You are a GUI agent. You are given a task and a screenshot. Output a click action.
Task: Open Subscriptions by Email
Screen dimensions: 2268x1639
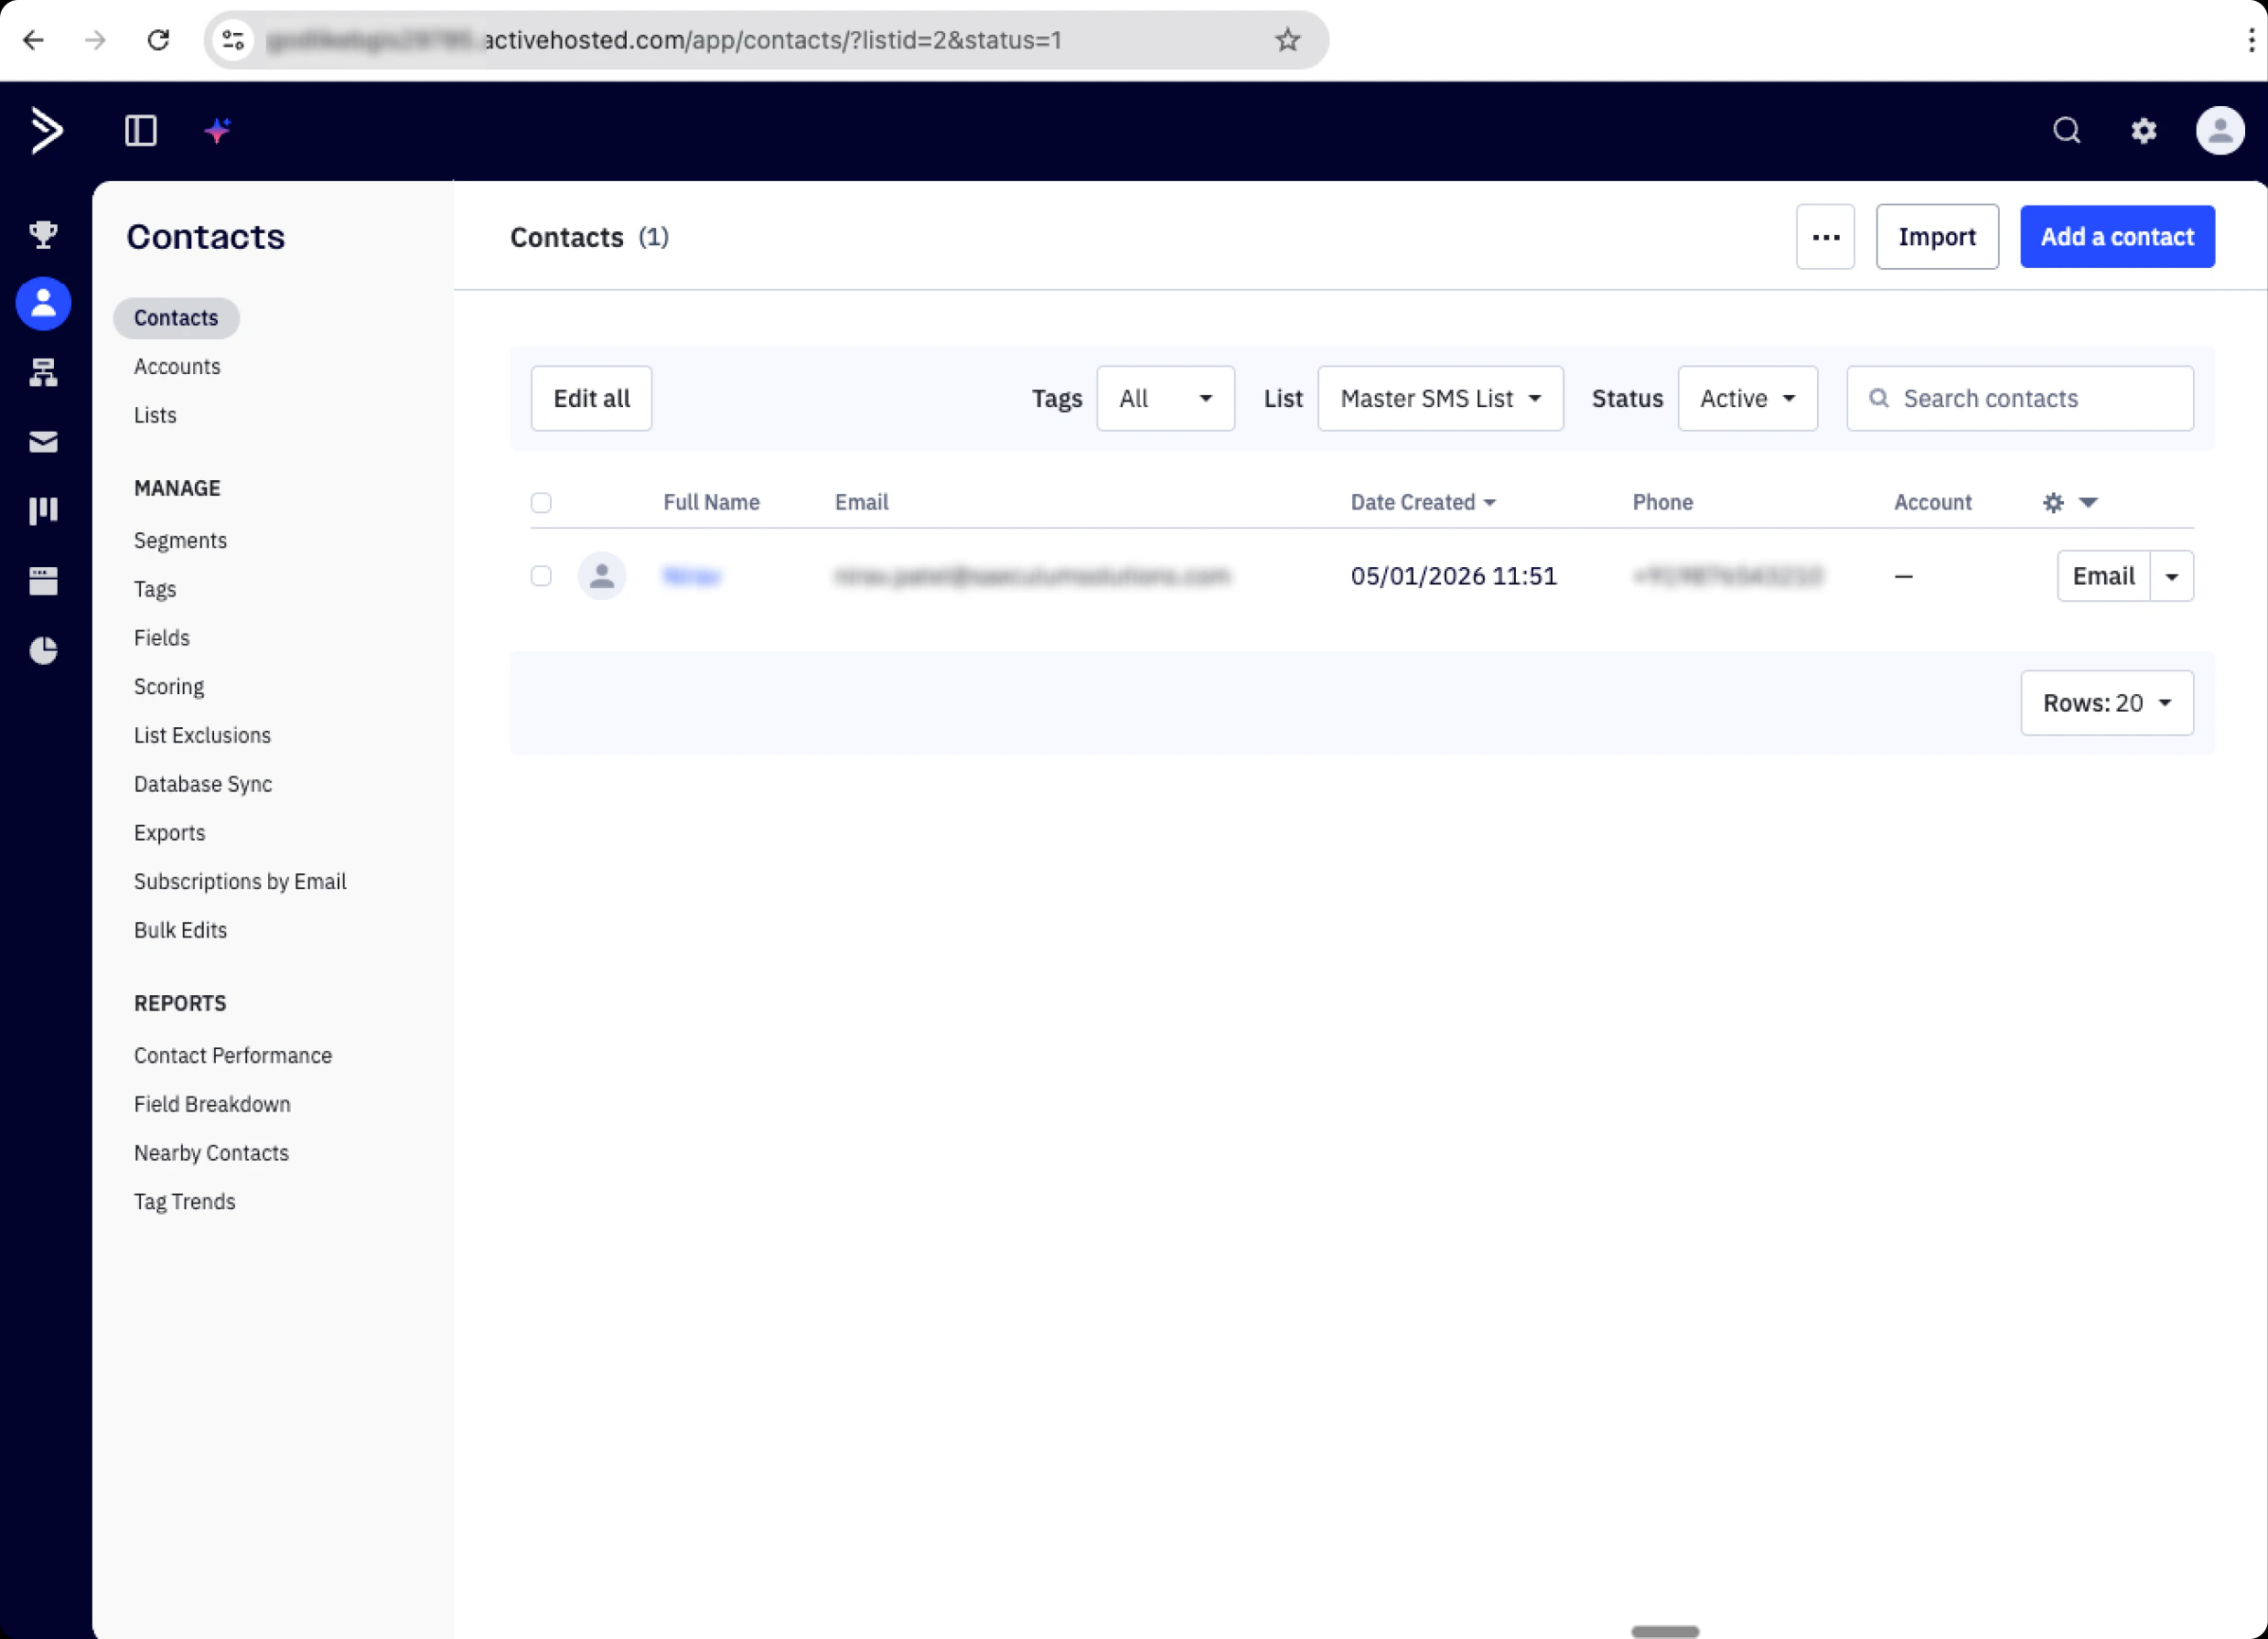point(240,882)
